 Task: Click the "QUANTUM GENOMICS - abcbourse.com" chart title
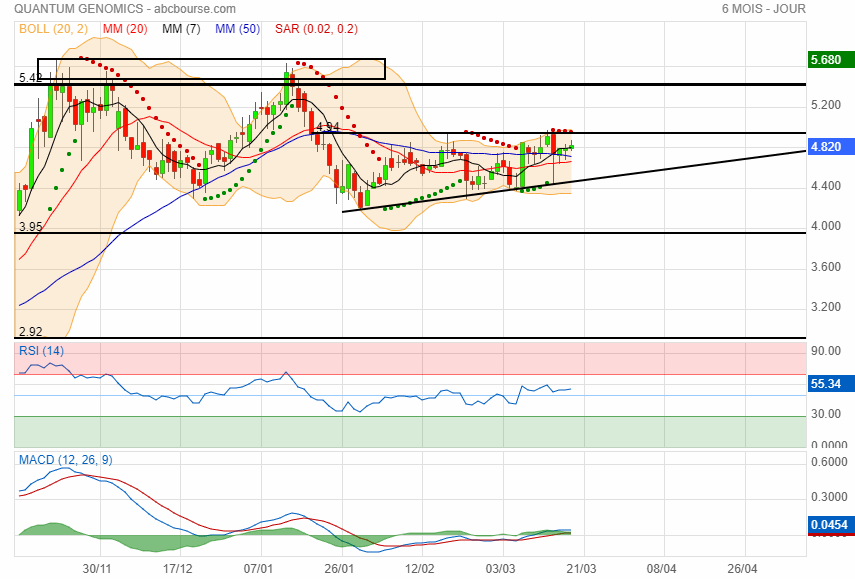coord(125,9)
